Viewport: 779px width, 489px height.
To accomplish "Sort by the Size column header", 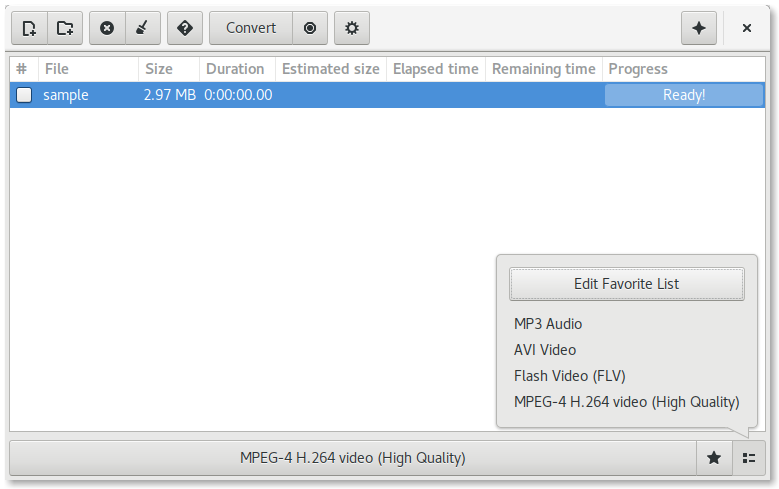I will point(169,69).
